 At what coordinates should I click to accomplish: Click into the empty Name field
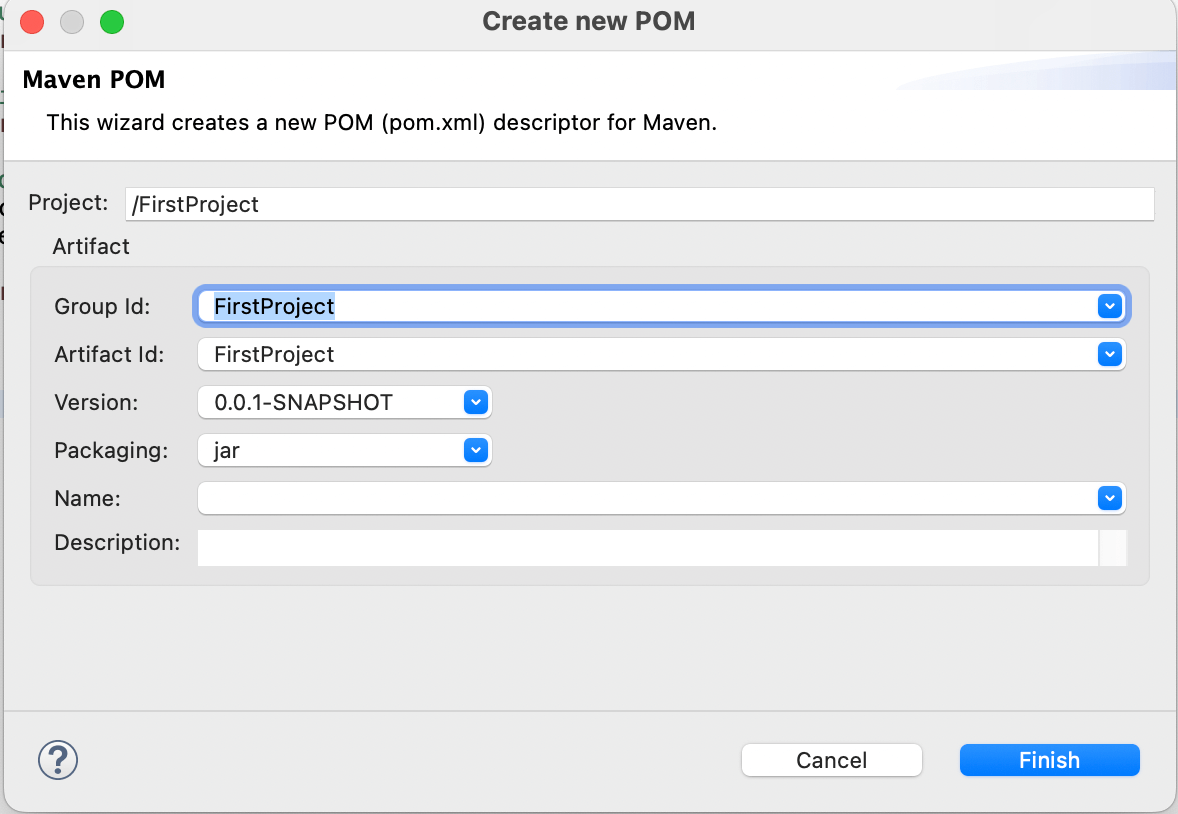pos(640,498)
